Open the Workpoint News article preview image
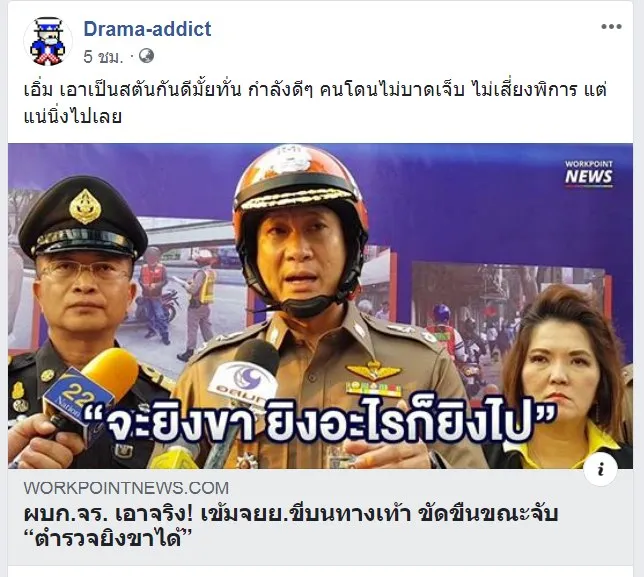The image size is (644, 577). pyautogui.click(x=320, y=306)
